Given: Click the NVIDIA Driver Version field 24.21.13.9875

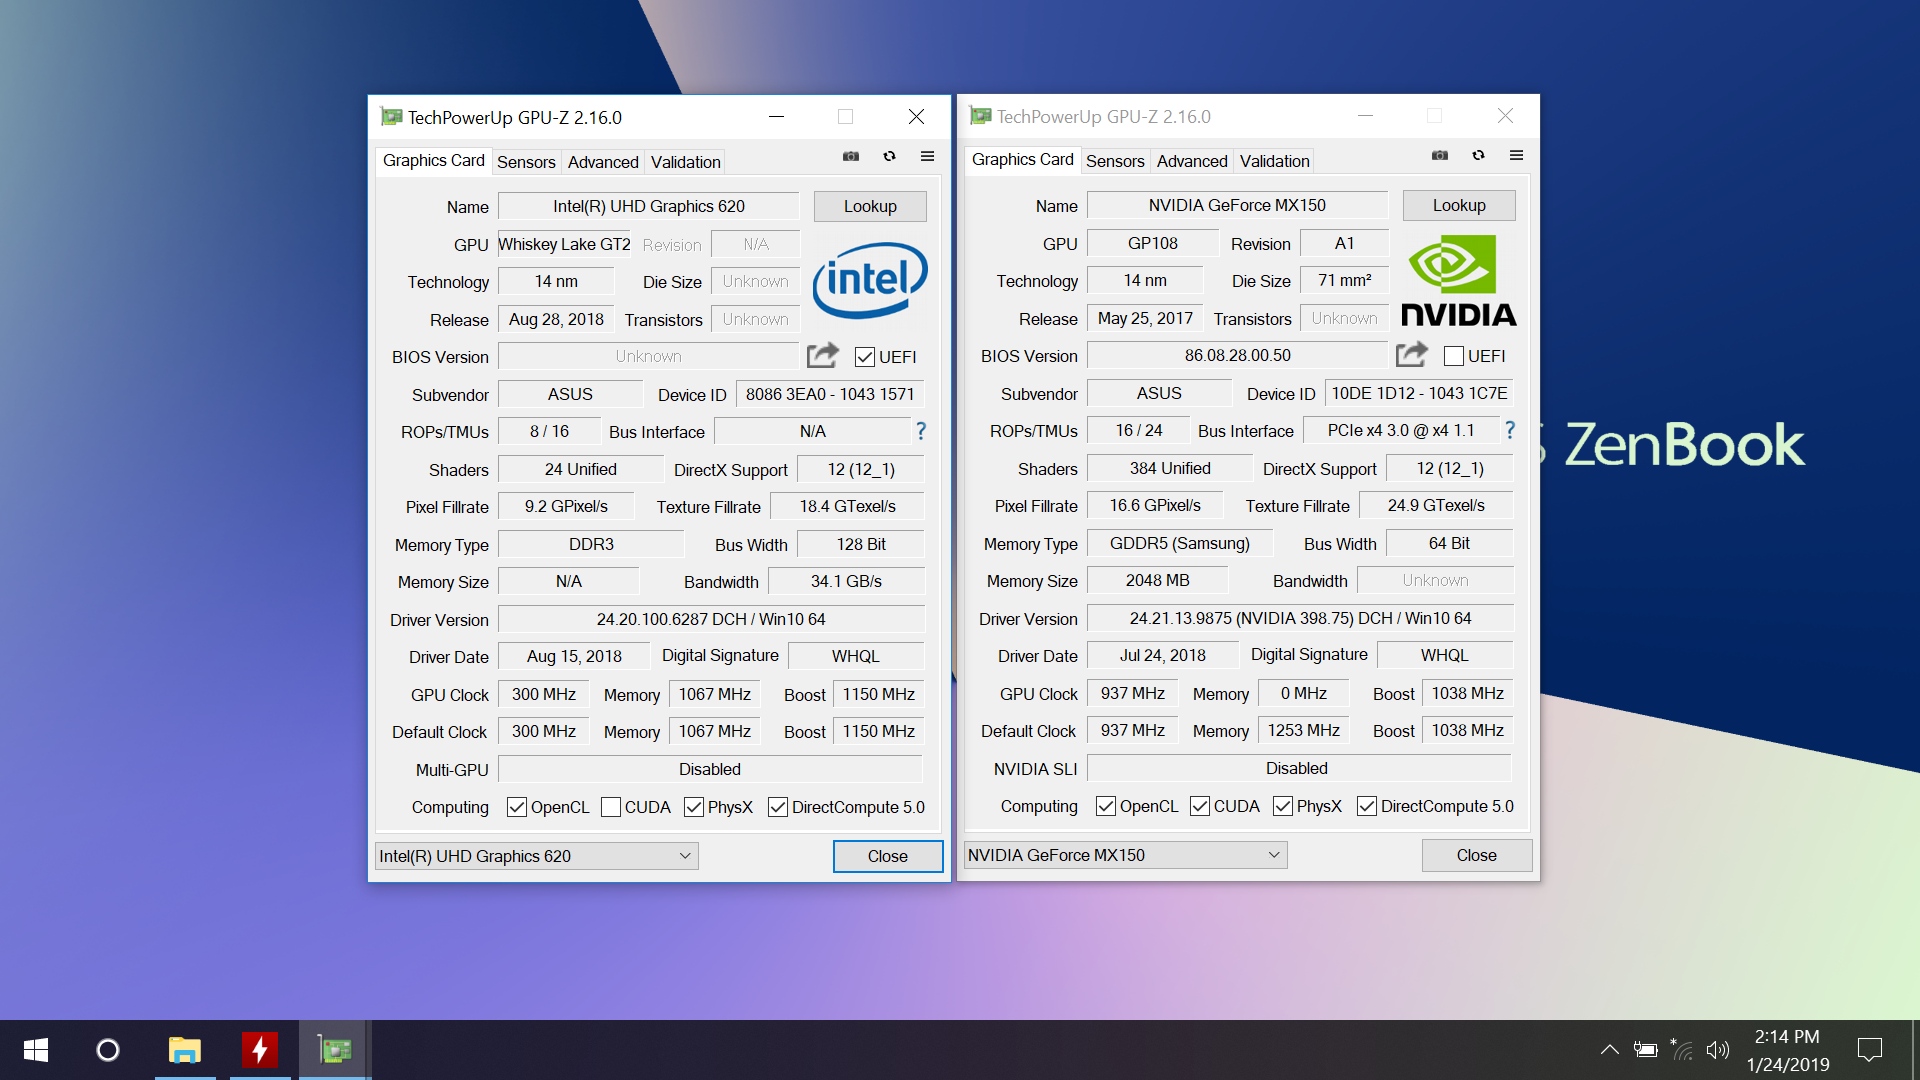Looking at the screenshot, I should pyautogui.click(x=1300, y=618).
